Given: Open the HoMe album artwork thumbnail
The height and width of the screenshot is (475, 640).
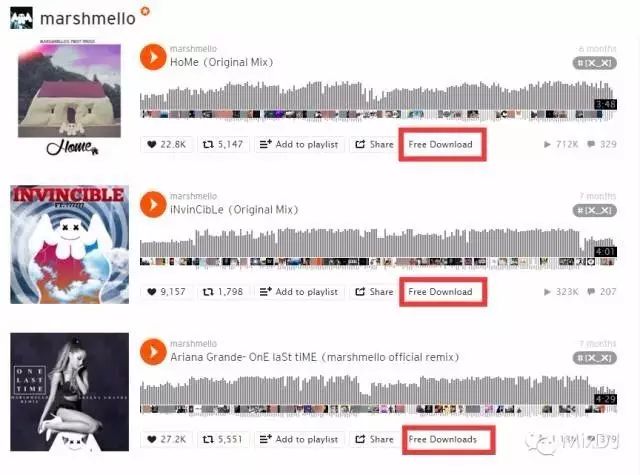Looking at the screenshot, I should click(69, 99).
